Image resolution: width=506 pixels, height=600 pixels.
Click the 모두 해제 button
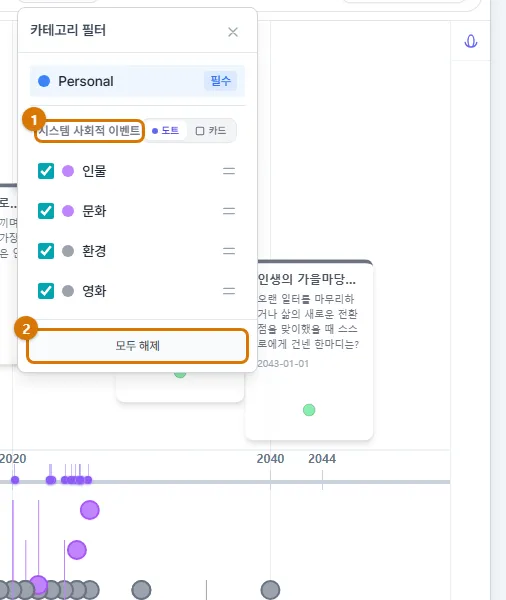(137, 346)
